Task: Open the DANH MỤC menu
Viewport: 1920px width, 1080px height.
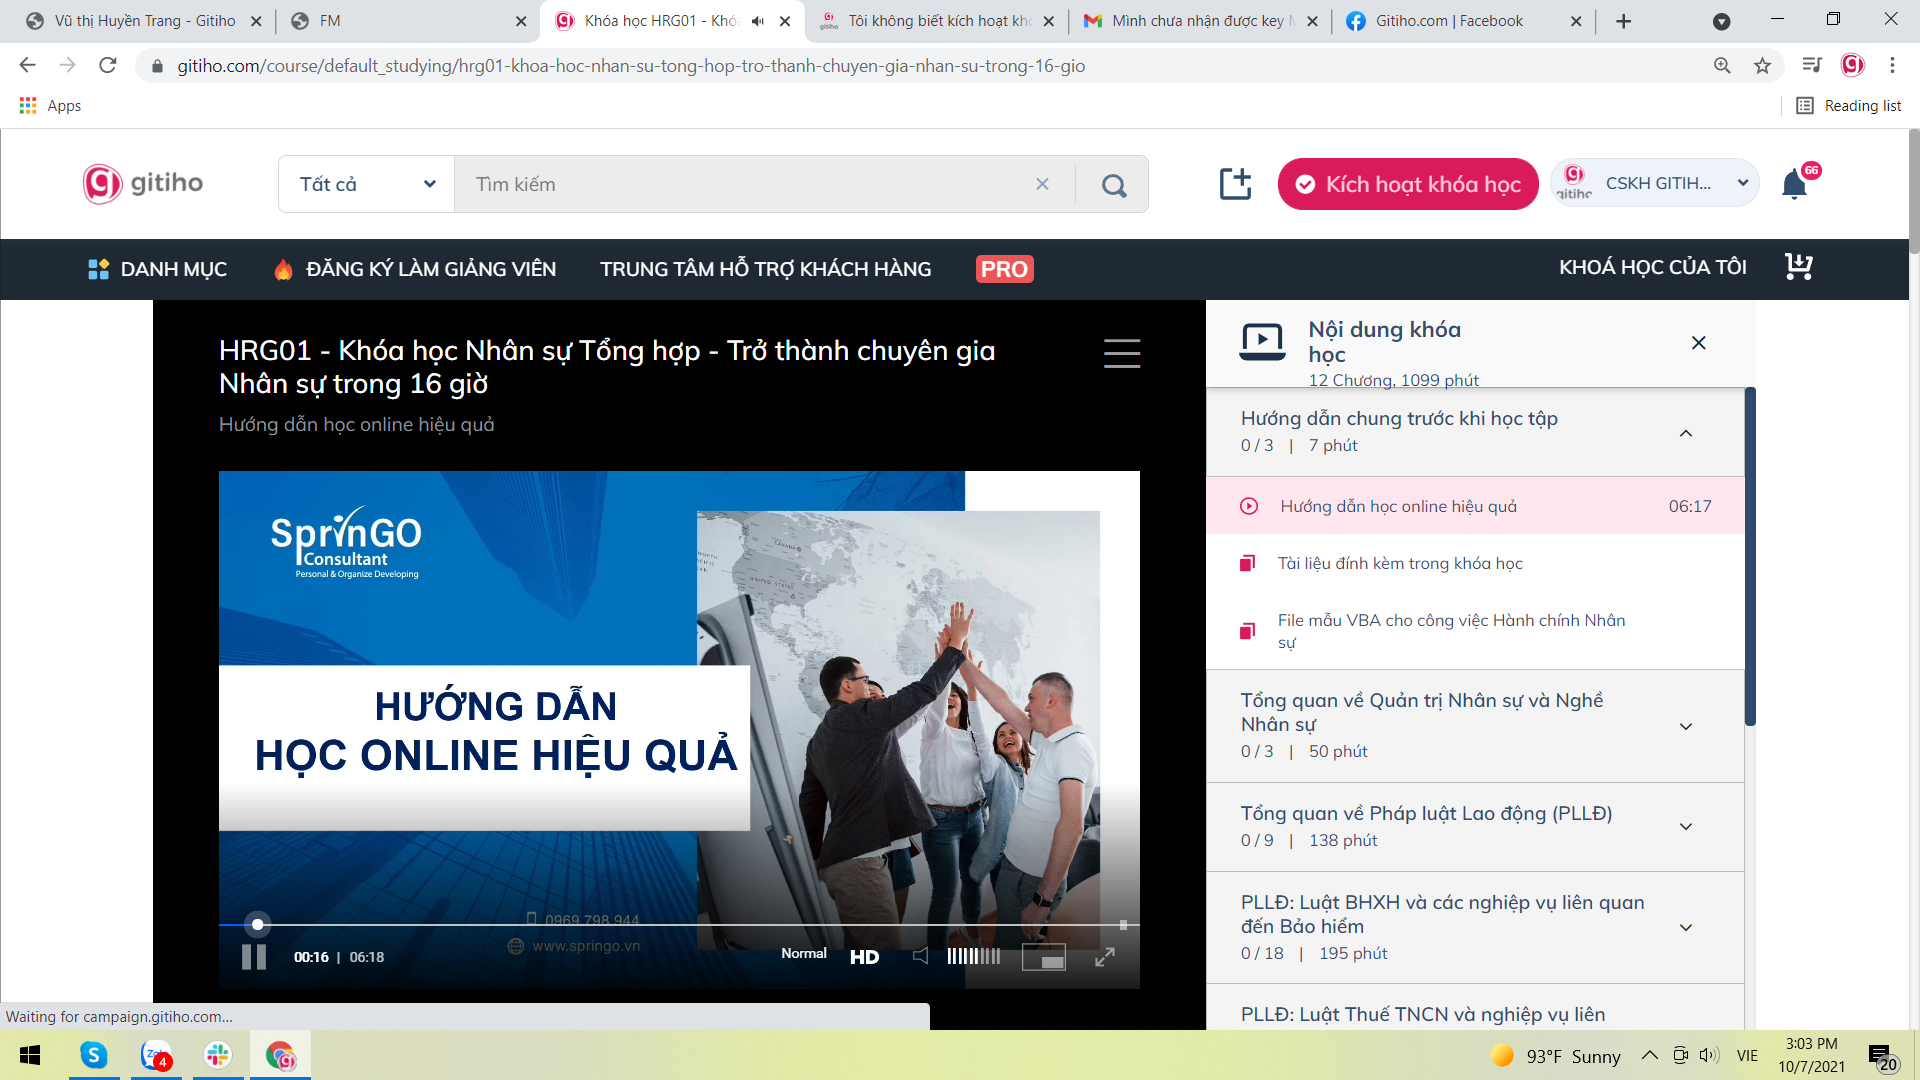Action: (x=157, y=269)
